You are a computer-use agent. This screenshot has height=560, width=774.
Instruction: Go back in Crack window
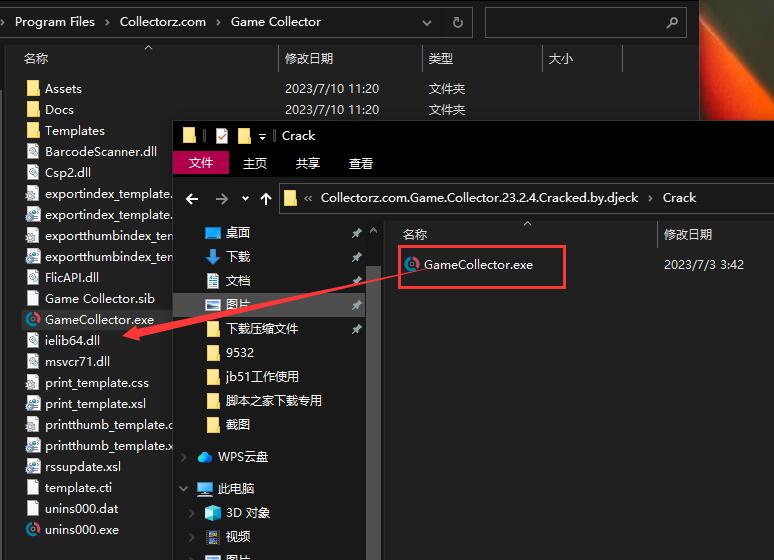[x=192, y=199]
